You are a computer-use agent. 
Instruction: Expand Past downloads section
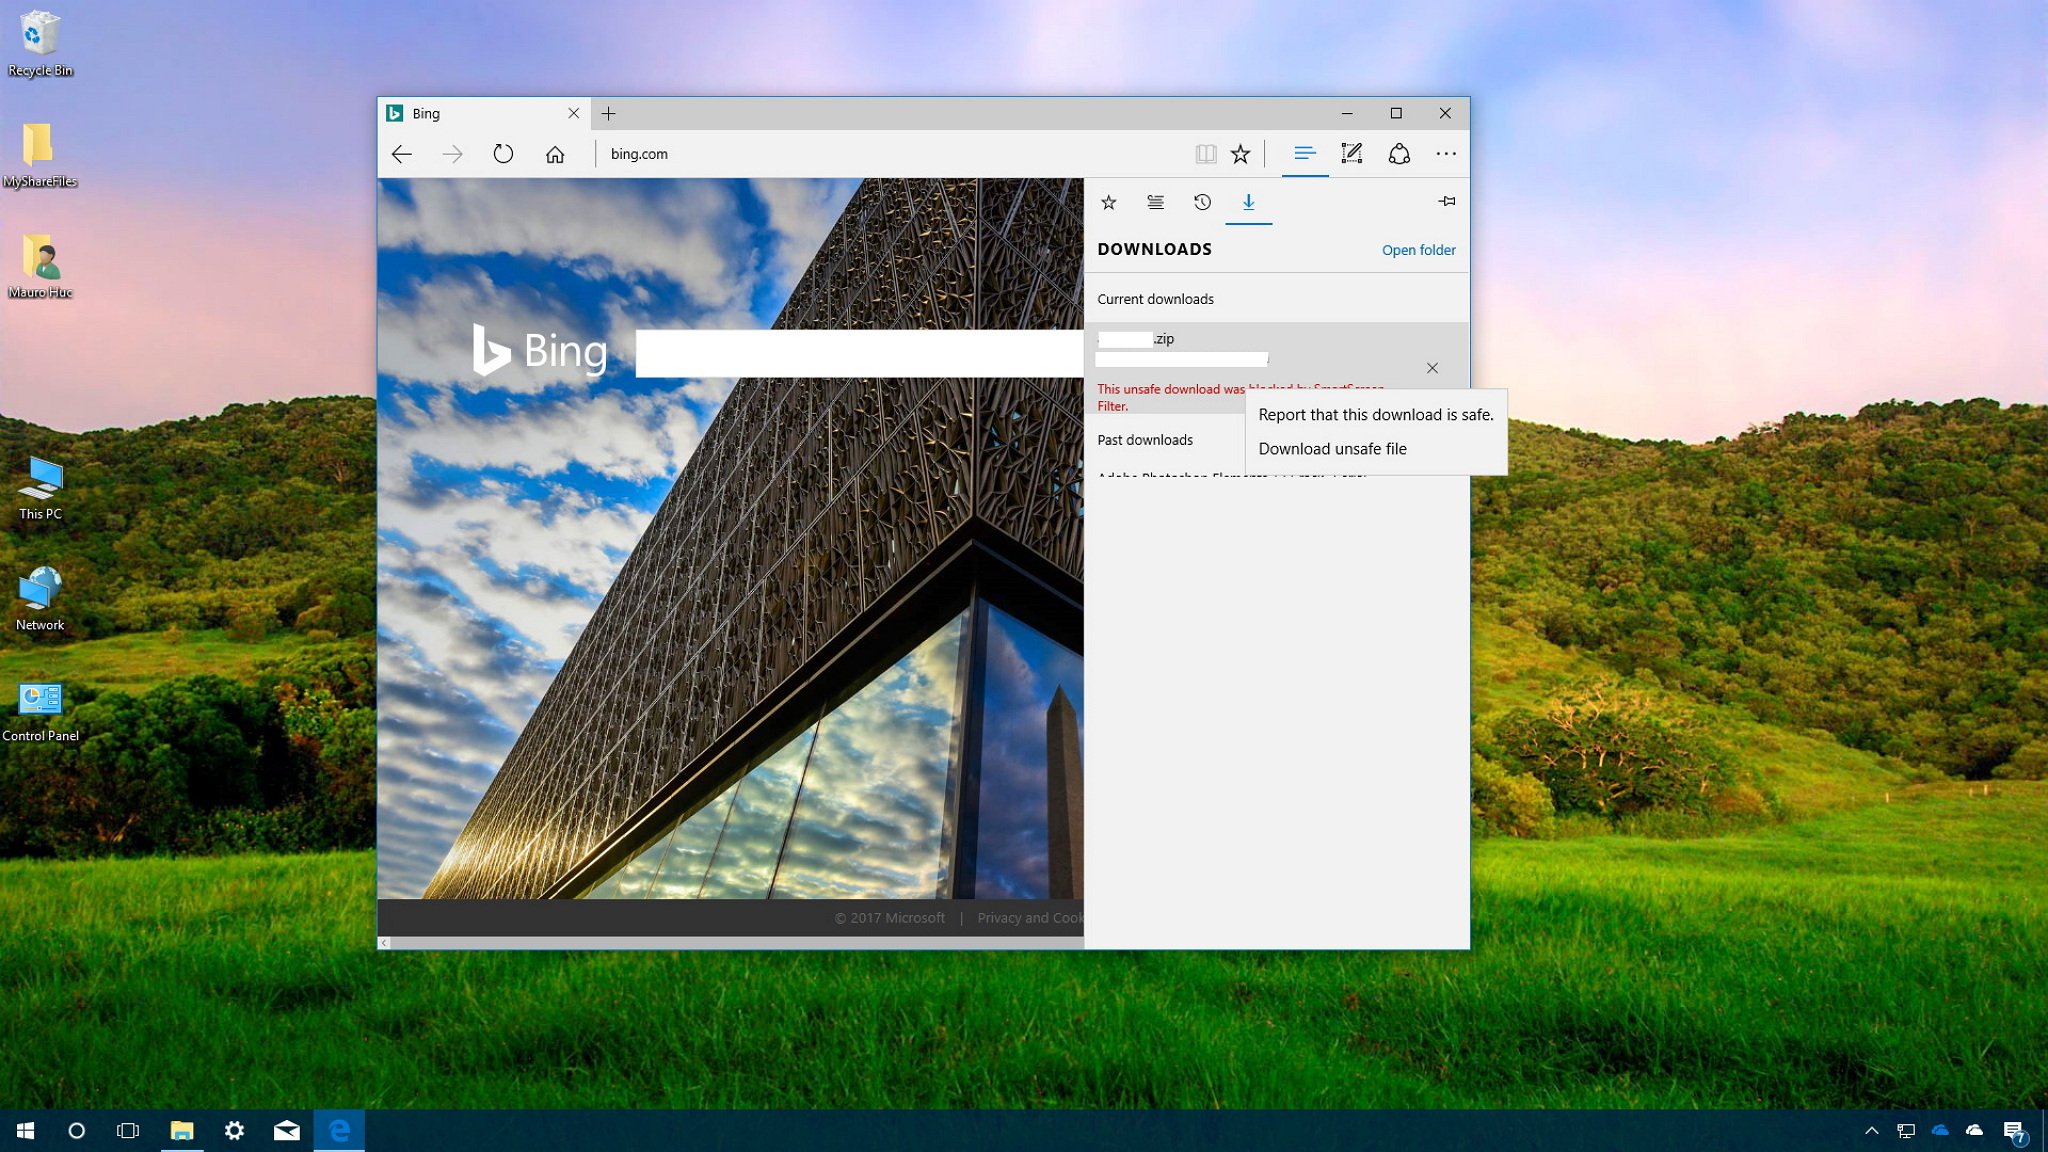pyautogui.click(x=1145, y=440)
